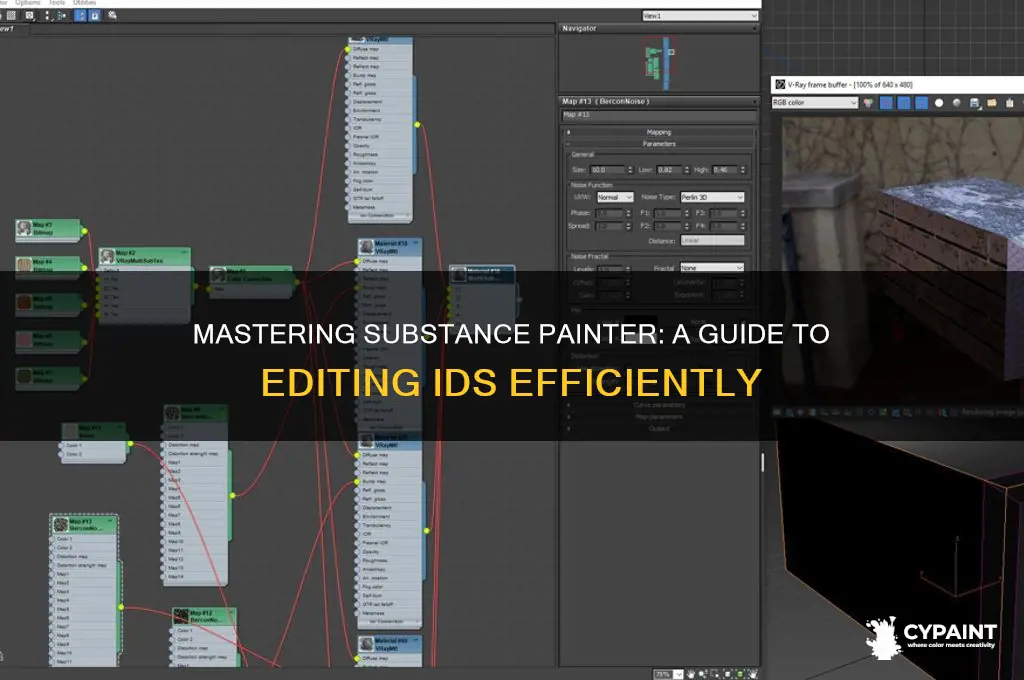Viewport: 1024px width, 680px height.
Task: Click the Size spinner arrows
Action: click(x=630, y=170)
